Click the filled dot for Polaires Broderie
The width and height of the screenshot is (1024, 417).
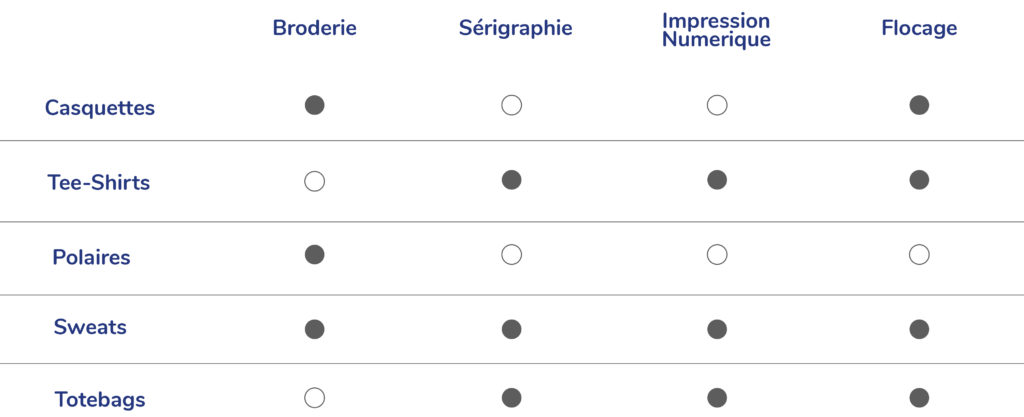point(314,255)
